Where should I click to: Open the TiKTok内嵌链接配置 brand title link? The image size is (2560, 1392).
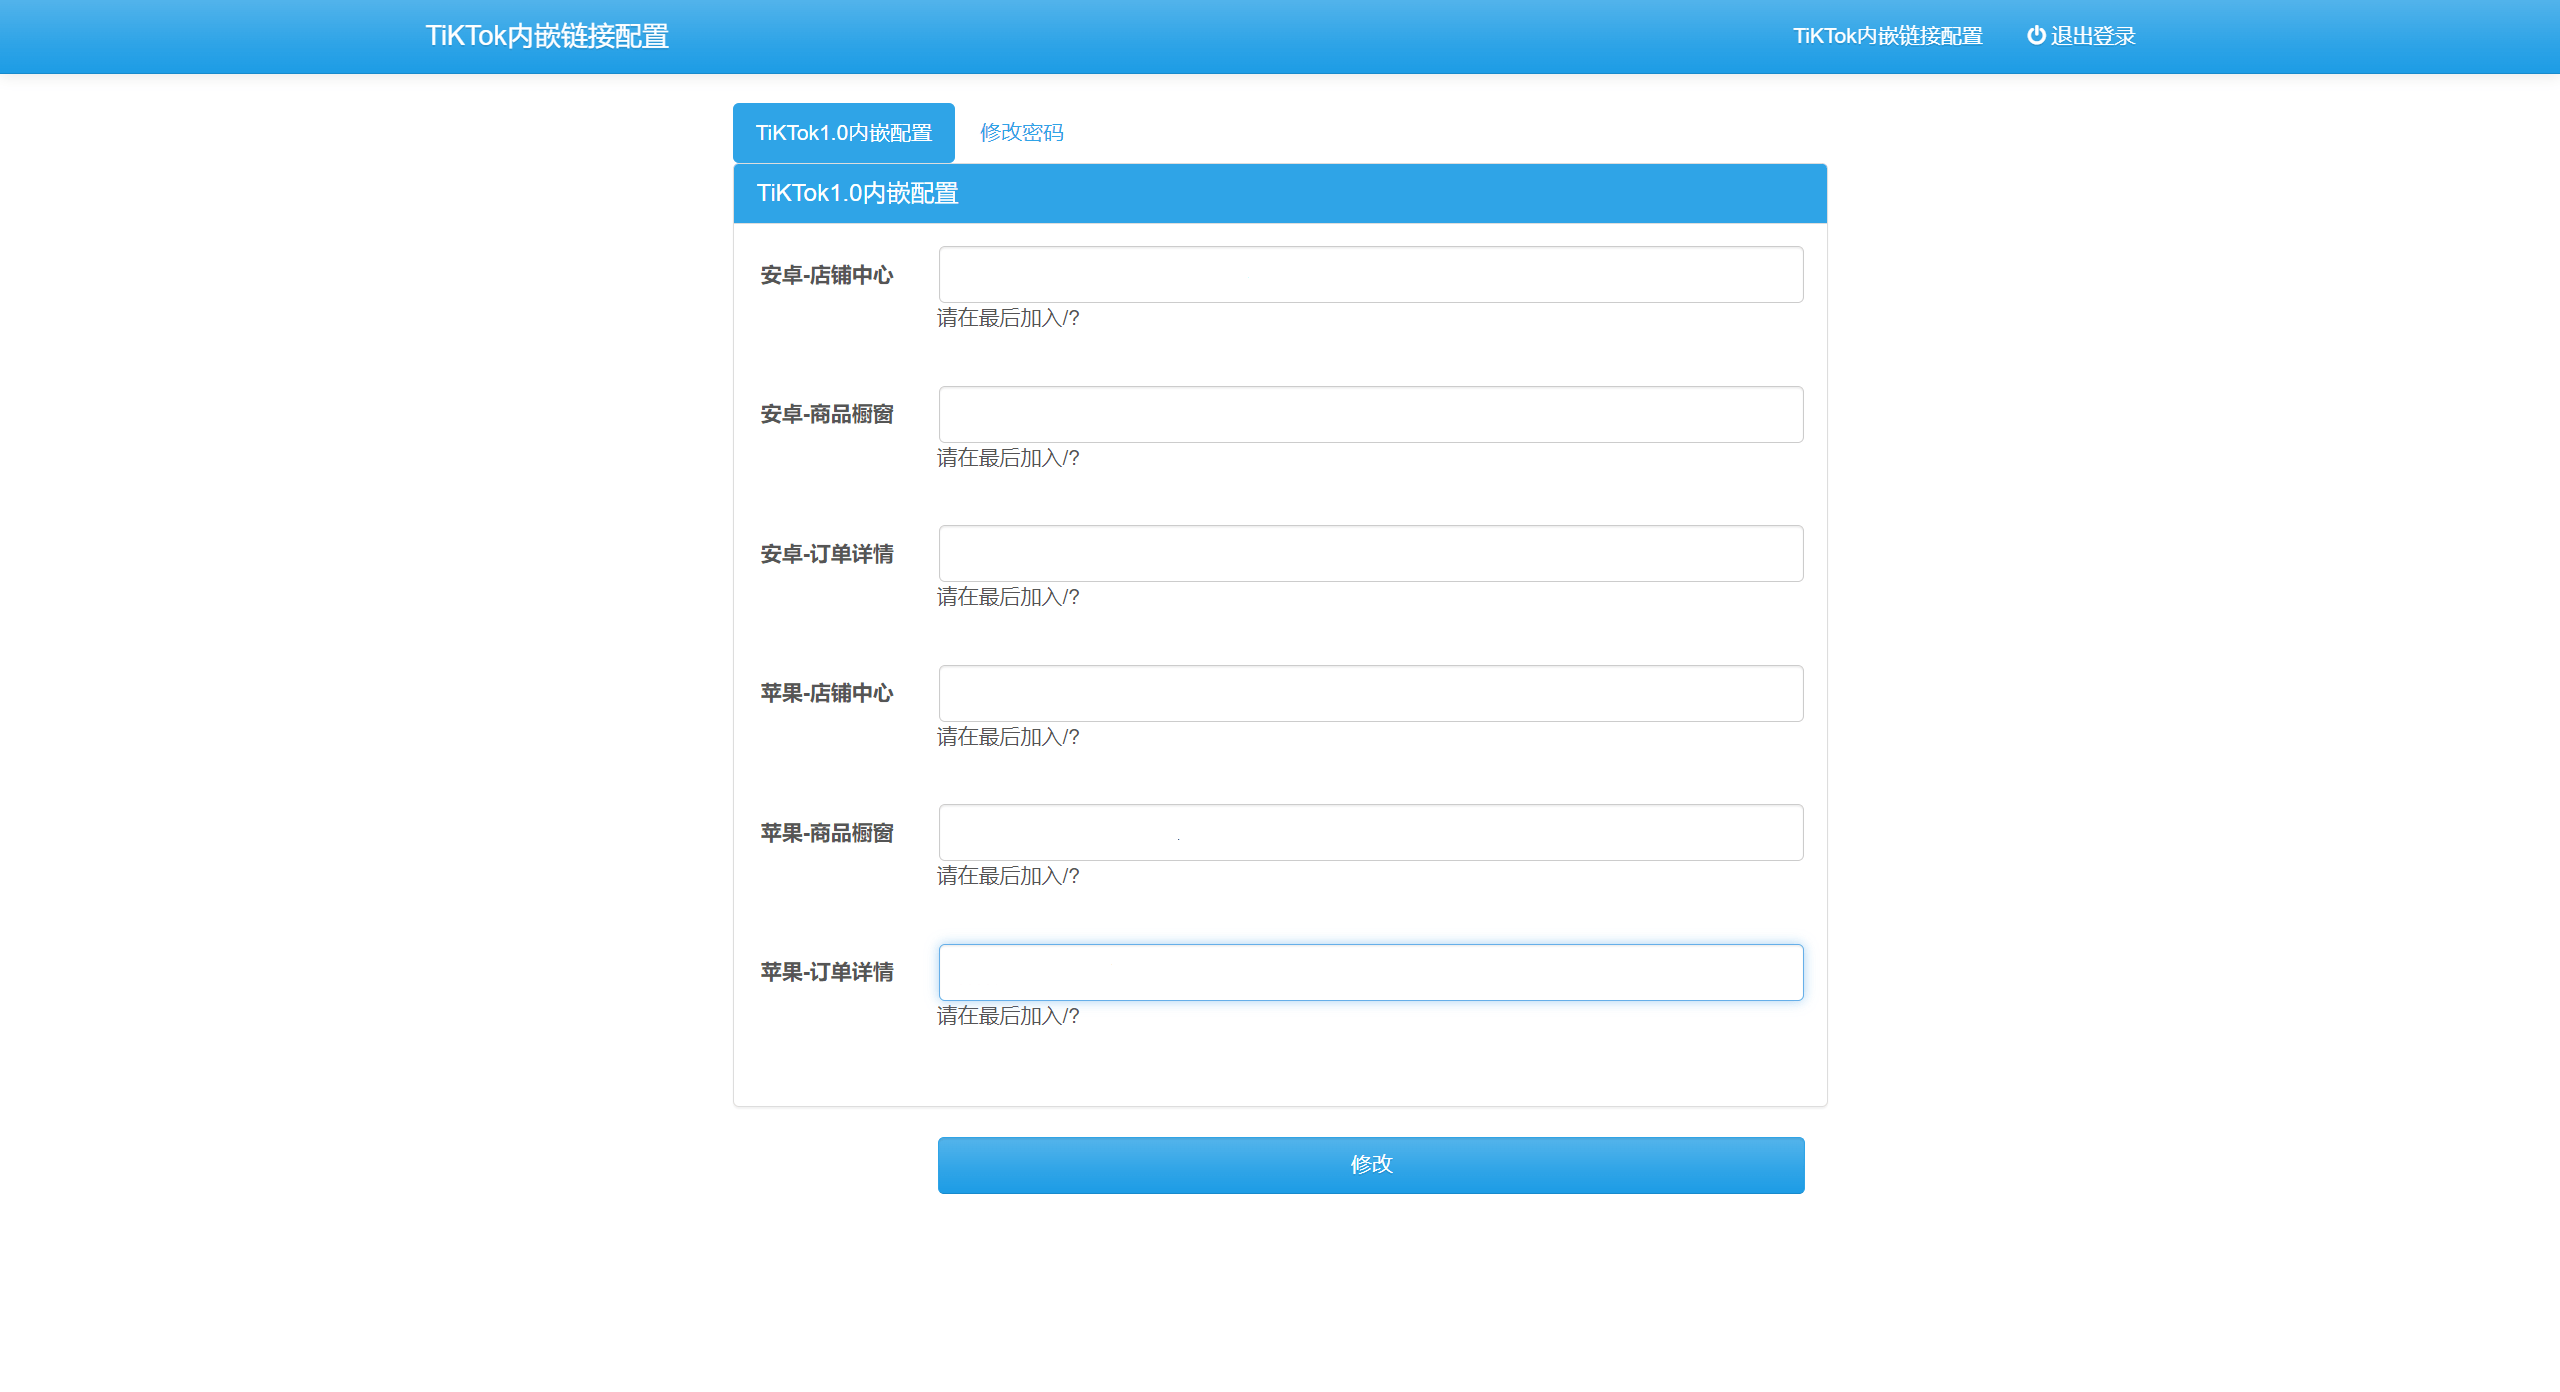point(547,36)
